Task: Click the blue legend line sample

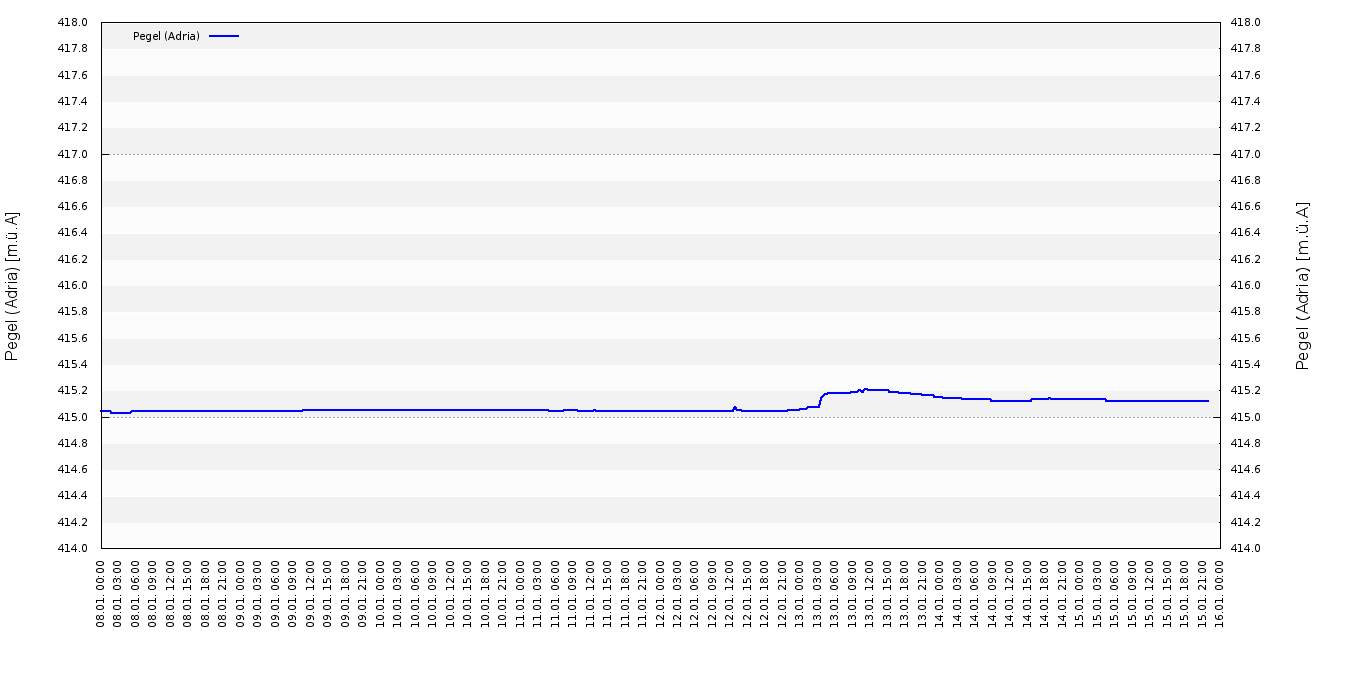Action: click(x=224, y=36)
